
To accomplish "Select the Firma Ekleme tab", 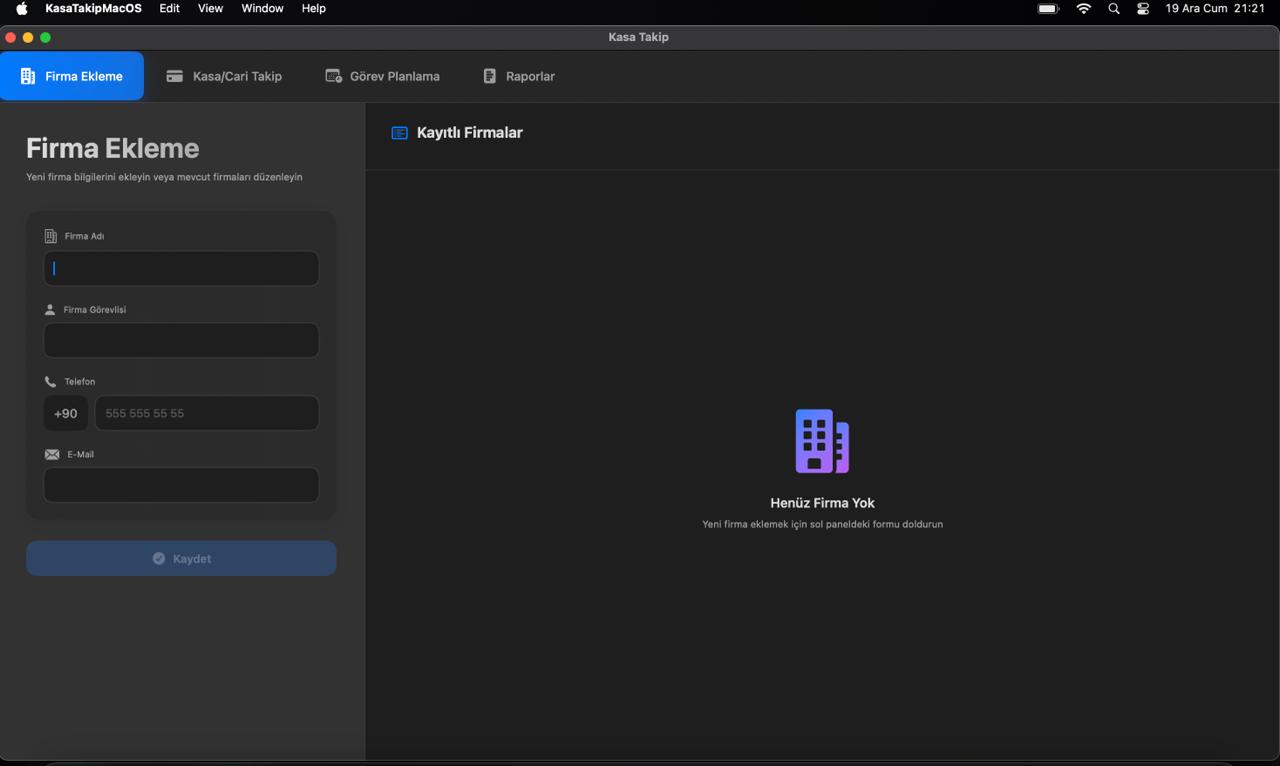I will pos(72,75).
